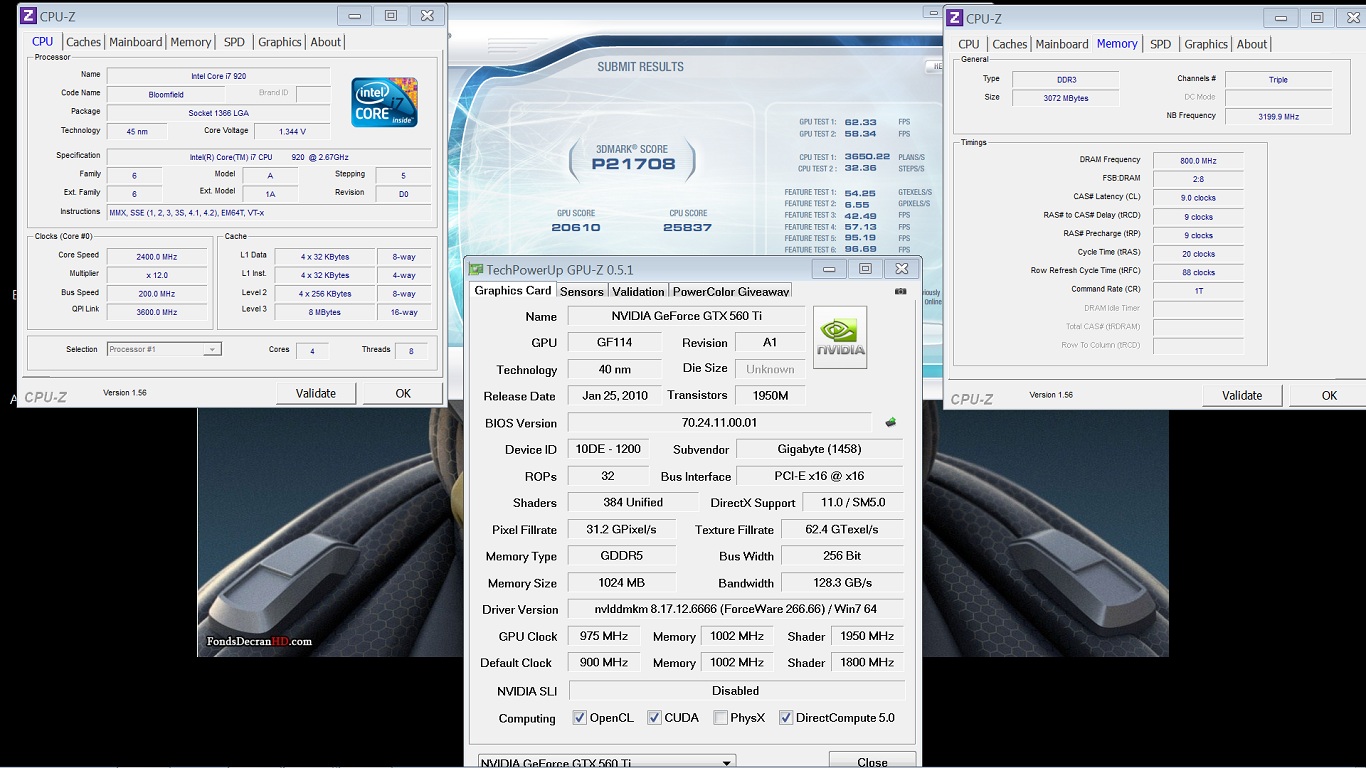Select the Graphics Card tab in GPU-Z

[513, 290]
